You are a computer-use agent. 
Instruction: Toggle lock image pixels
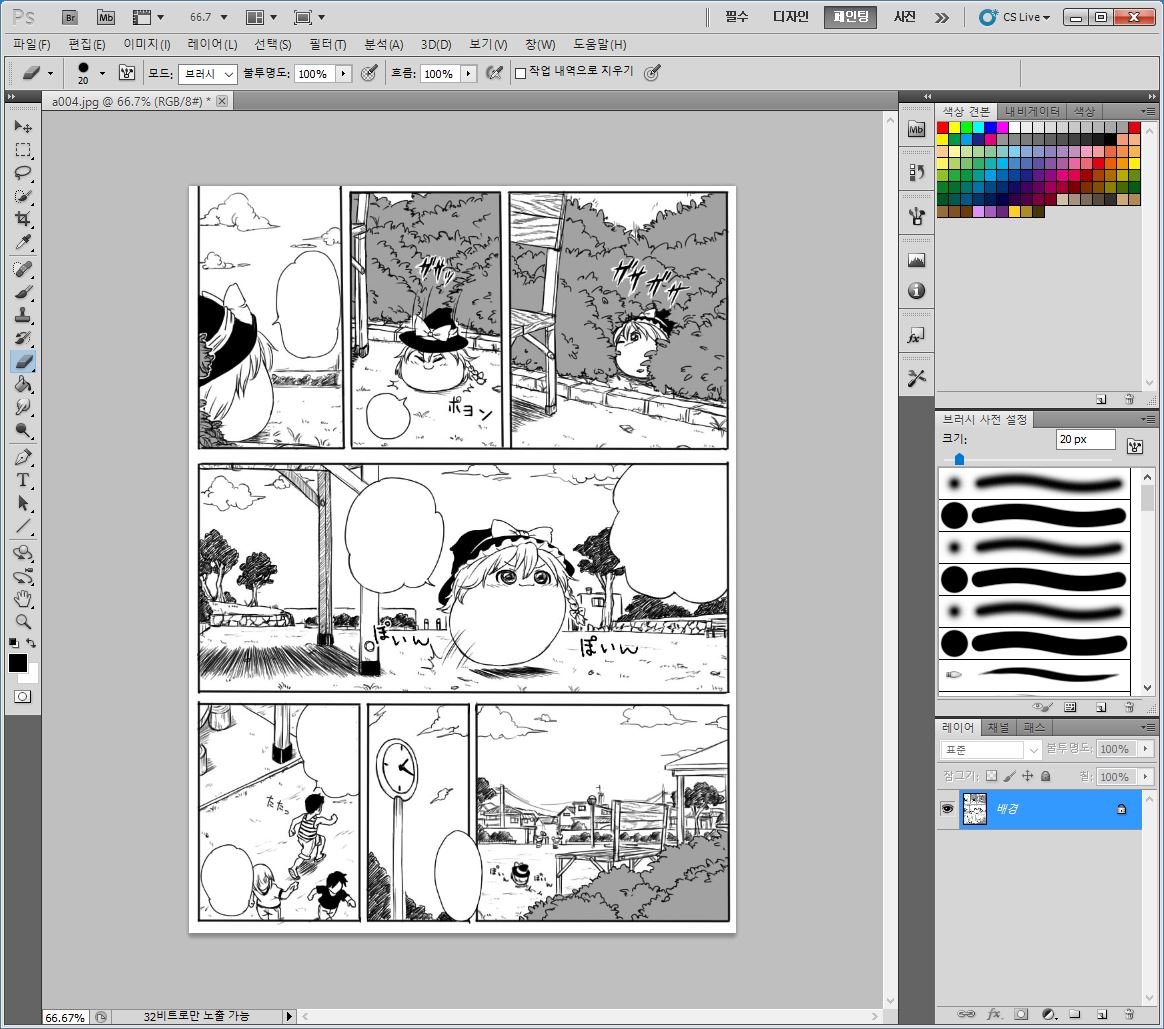click(x=1009, y=776)
